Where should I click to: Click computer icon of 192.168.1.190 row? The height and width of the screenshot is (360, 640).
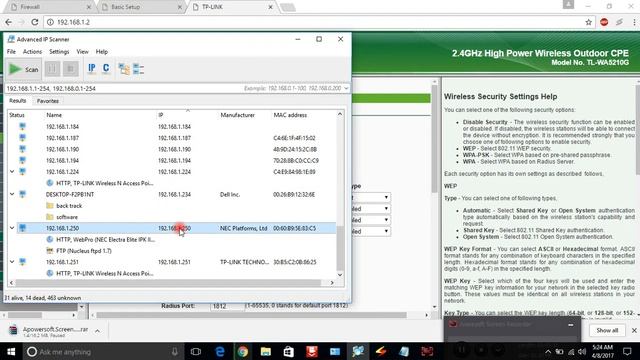point(22,149)
